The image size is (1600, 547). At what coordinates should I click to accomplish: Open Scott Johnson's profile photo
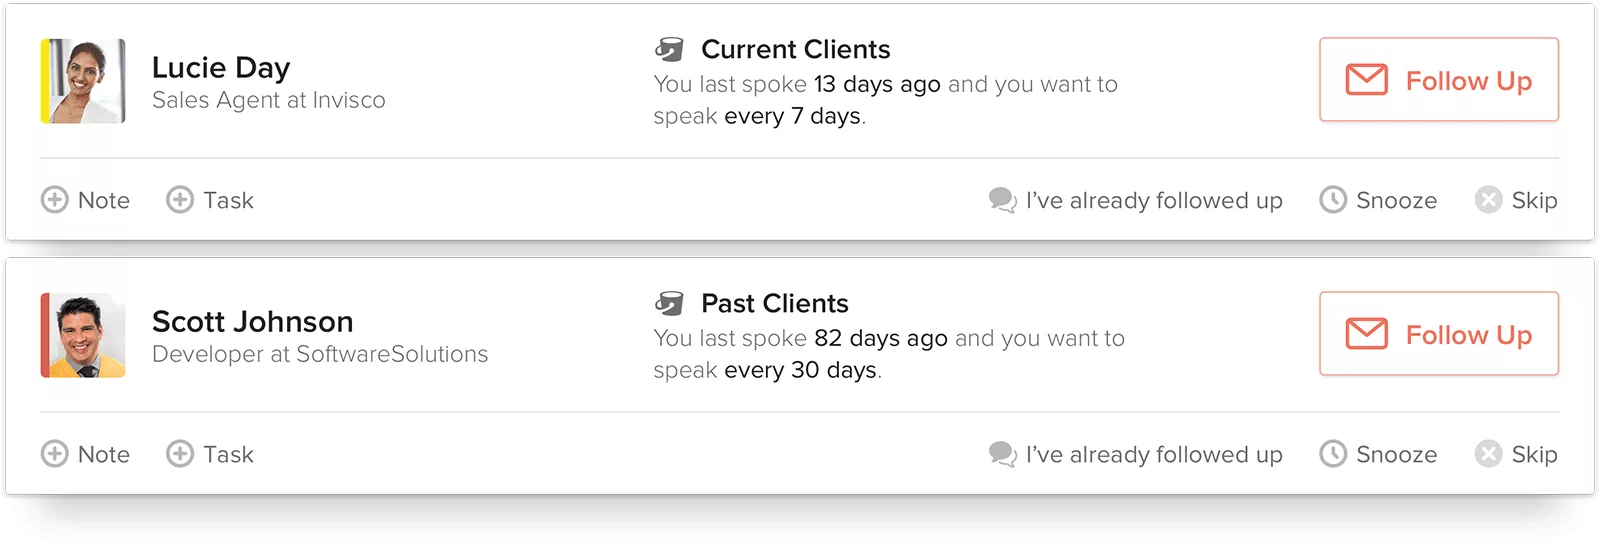[84, 335]
